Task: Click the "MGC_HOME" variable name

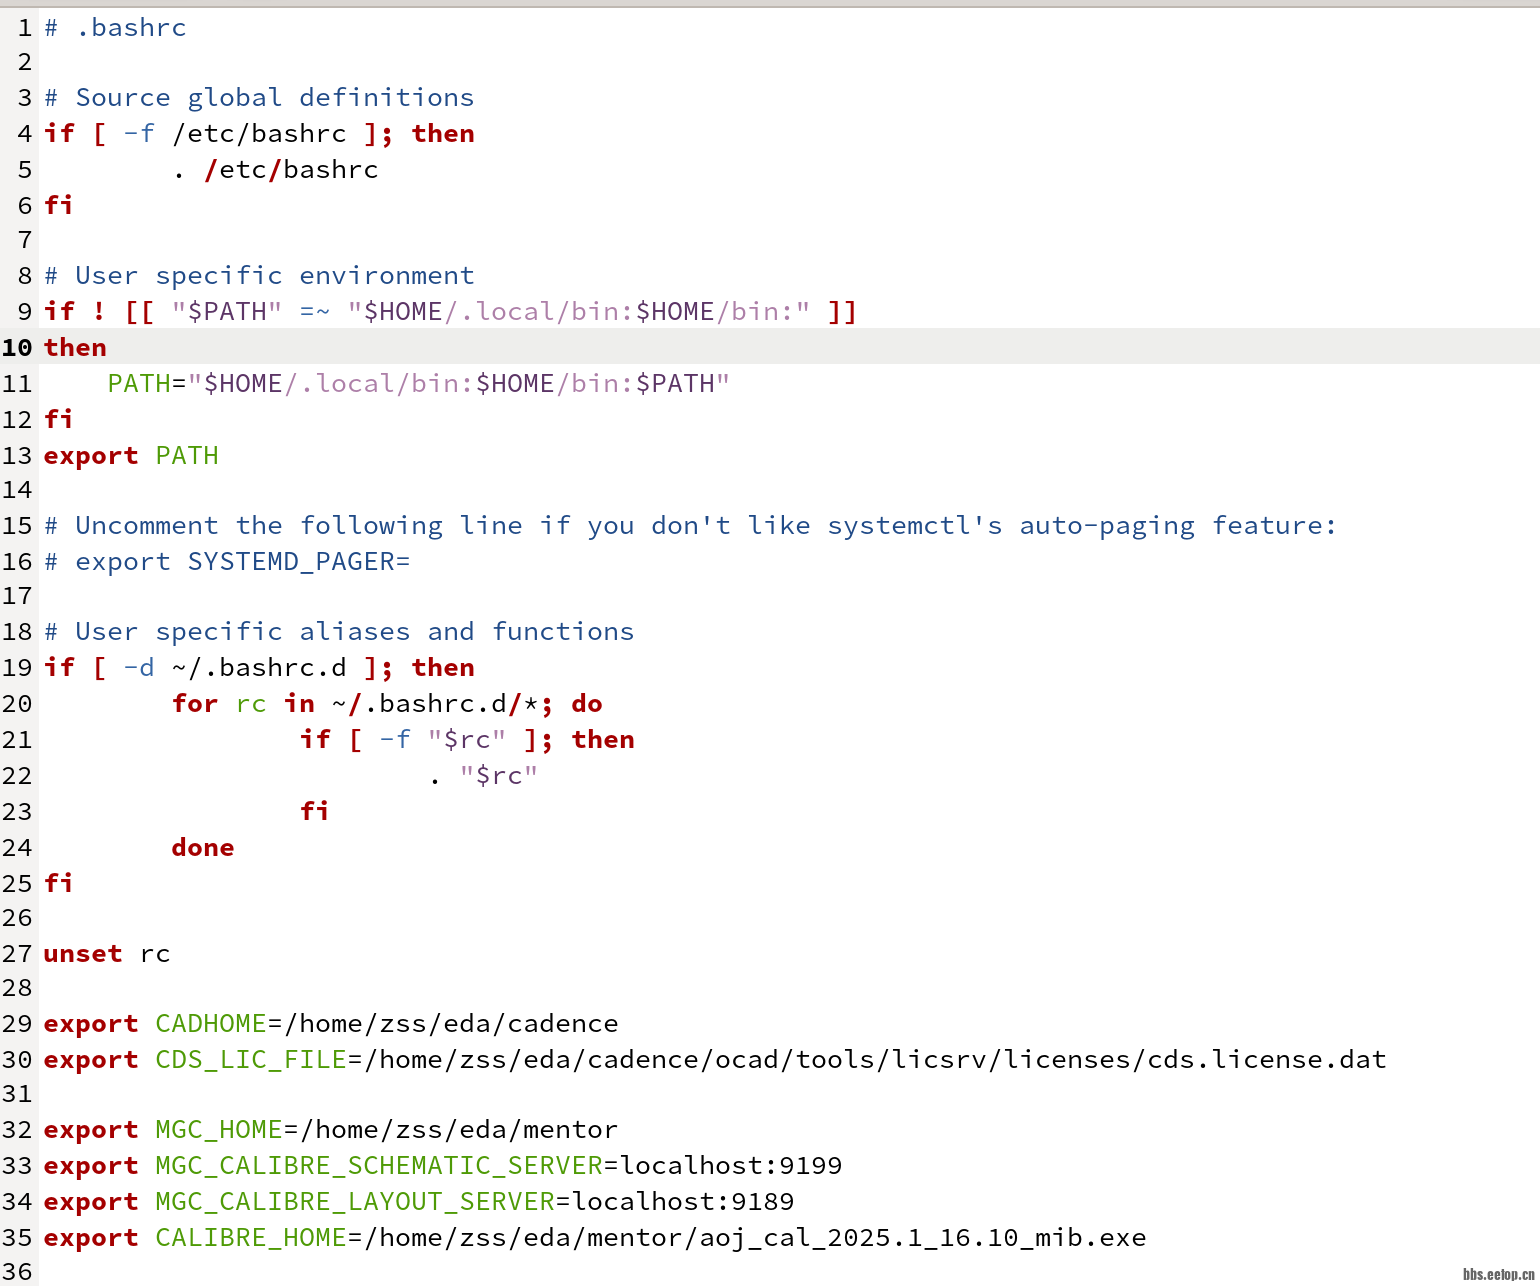Action: 218,1129
